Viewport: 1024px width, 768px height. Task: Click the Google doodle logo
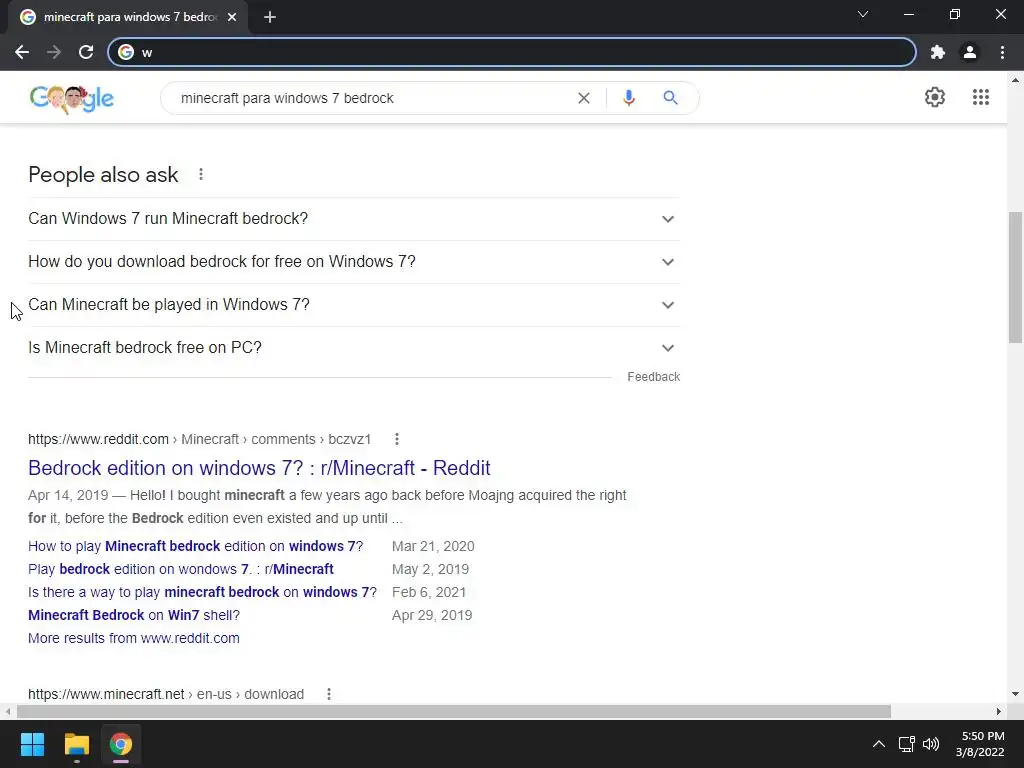tap(72, 99)
